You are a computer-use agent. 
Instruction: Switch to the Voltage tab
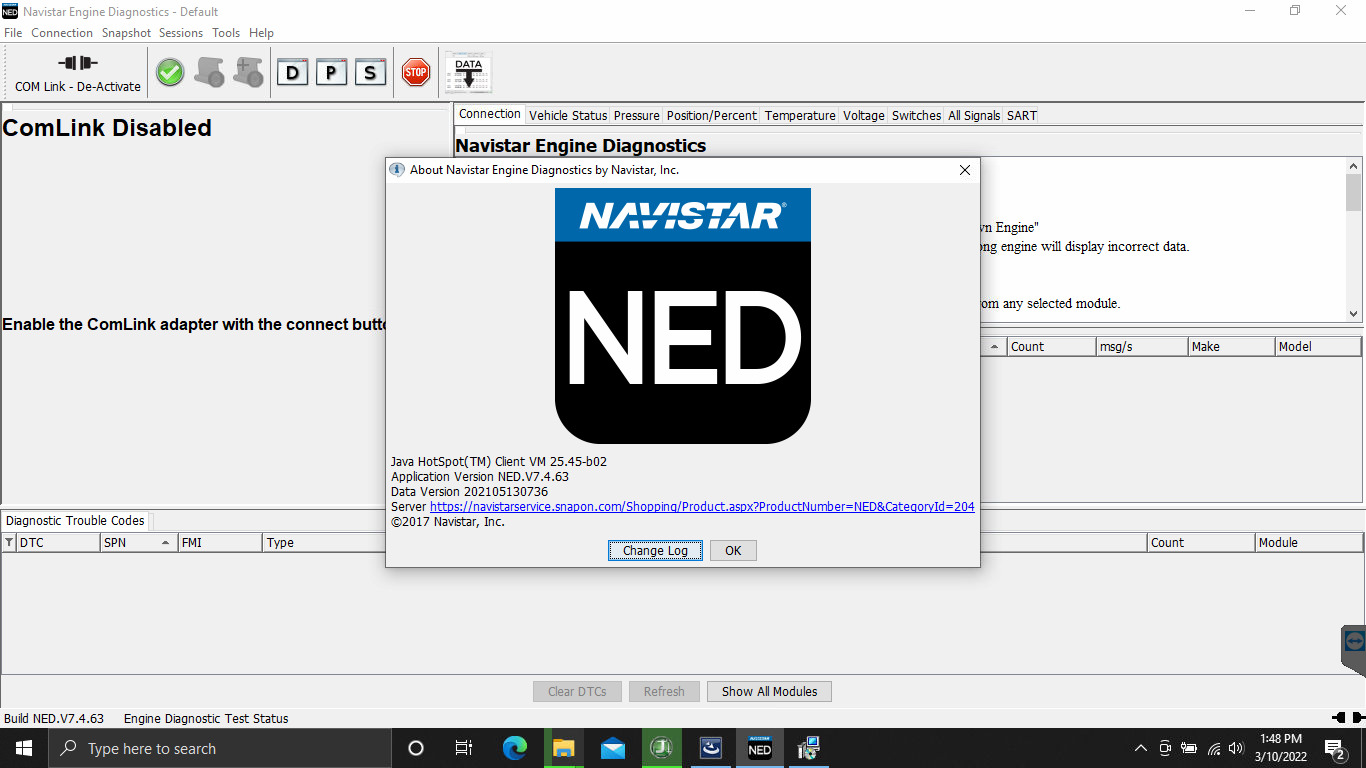pos(864,116)
